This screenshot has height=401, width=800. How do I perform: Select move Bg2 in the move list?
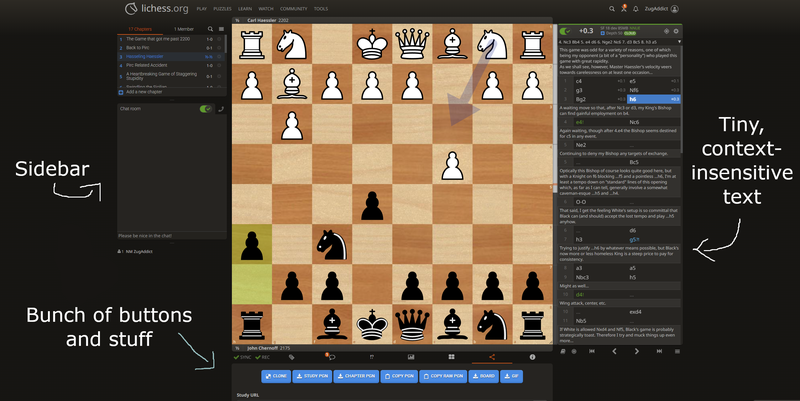599,99
